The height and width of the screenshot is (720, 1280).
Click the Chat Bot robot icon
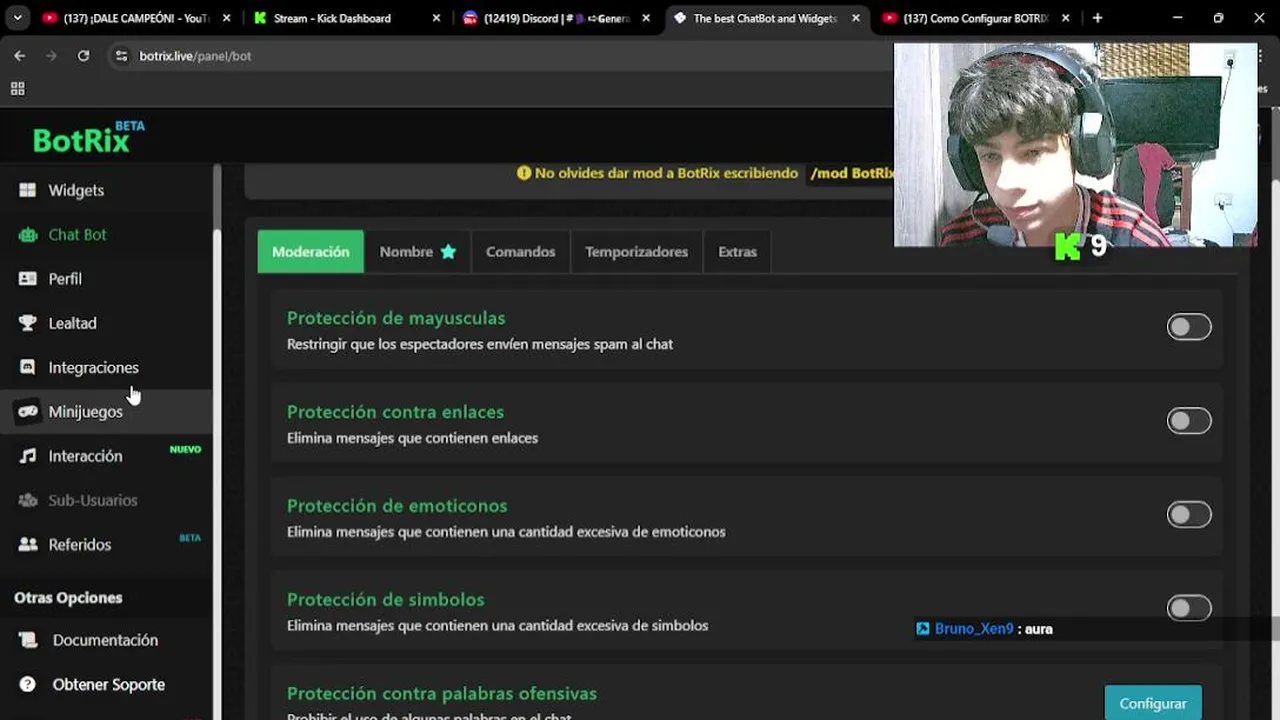(28, 234)
